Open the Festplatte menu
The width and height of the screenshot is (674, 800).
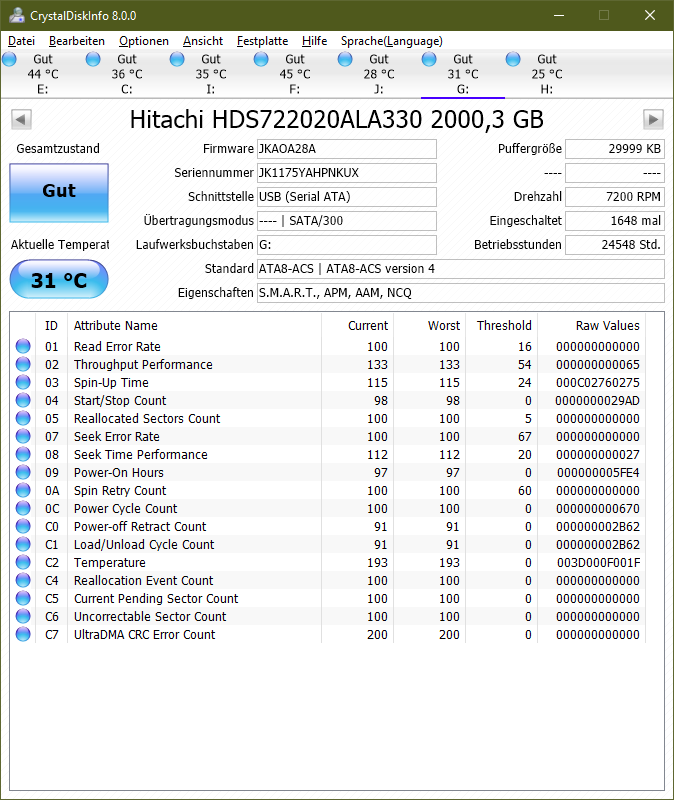point(262,41)
